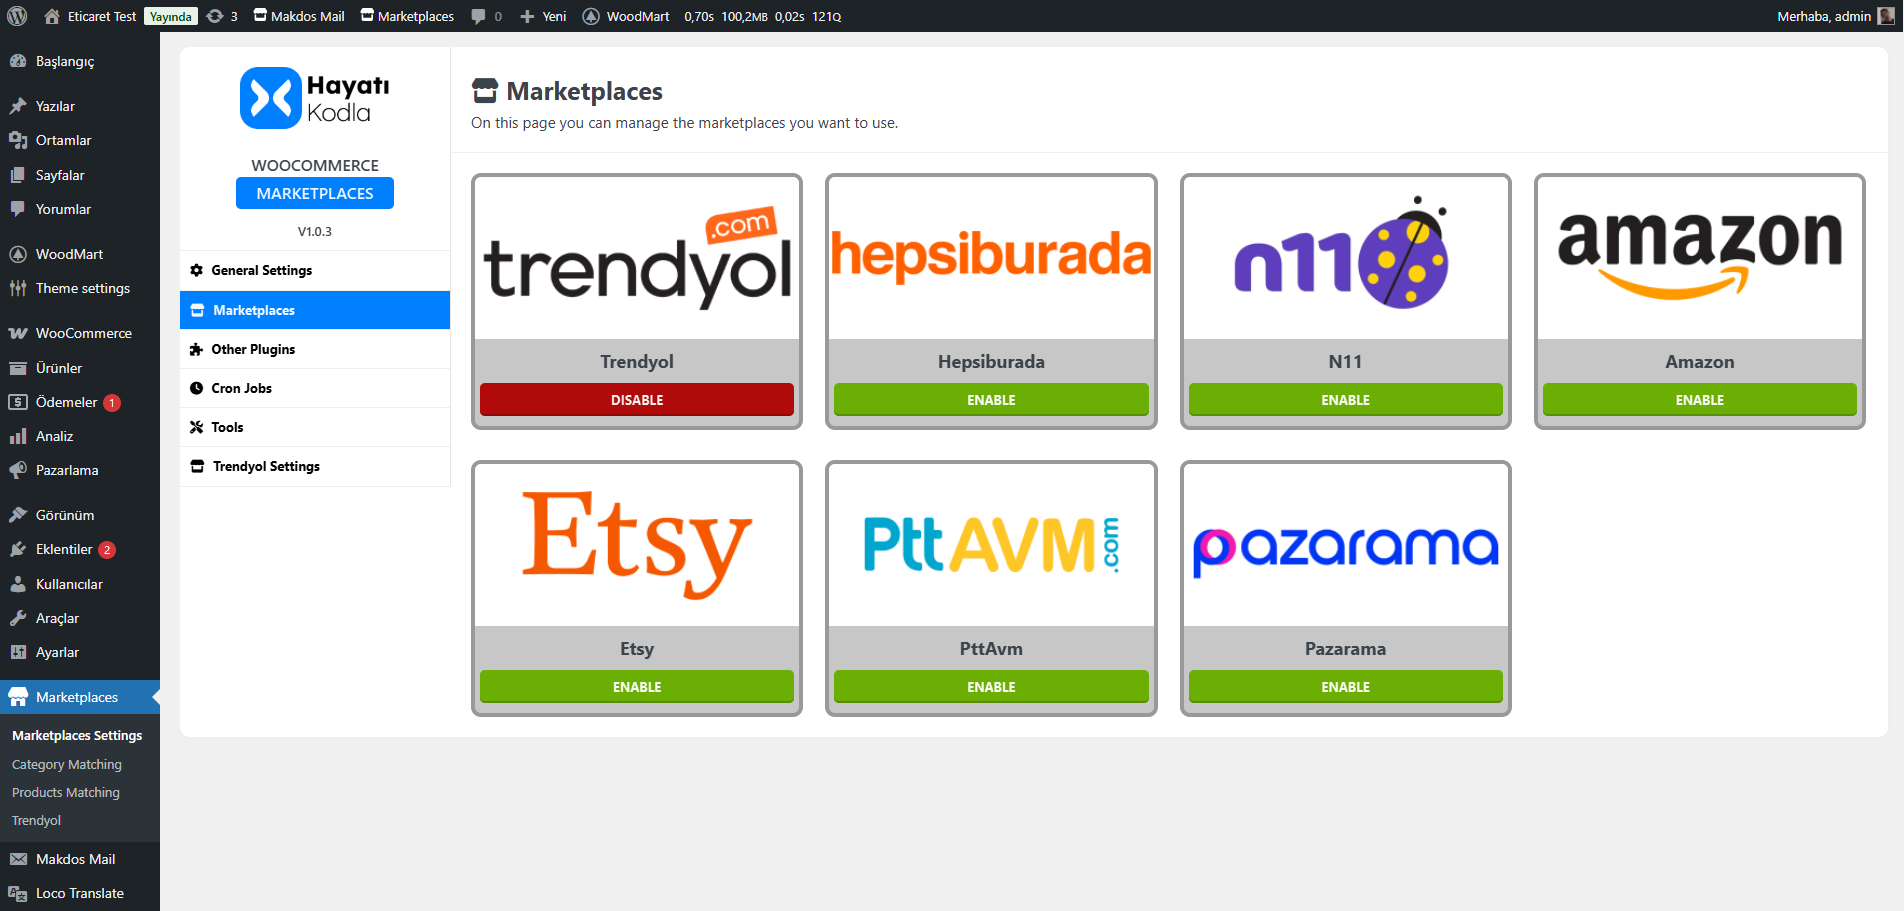Click the Yorumlar comment icon
This screenshot has height=911, width=1904.
18,209
